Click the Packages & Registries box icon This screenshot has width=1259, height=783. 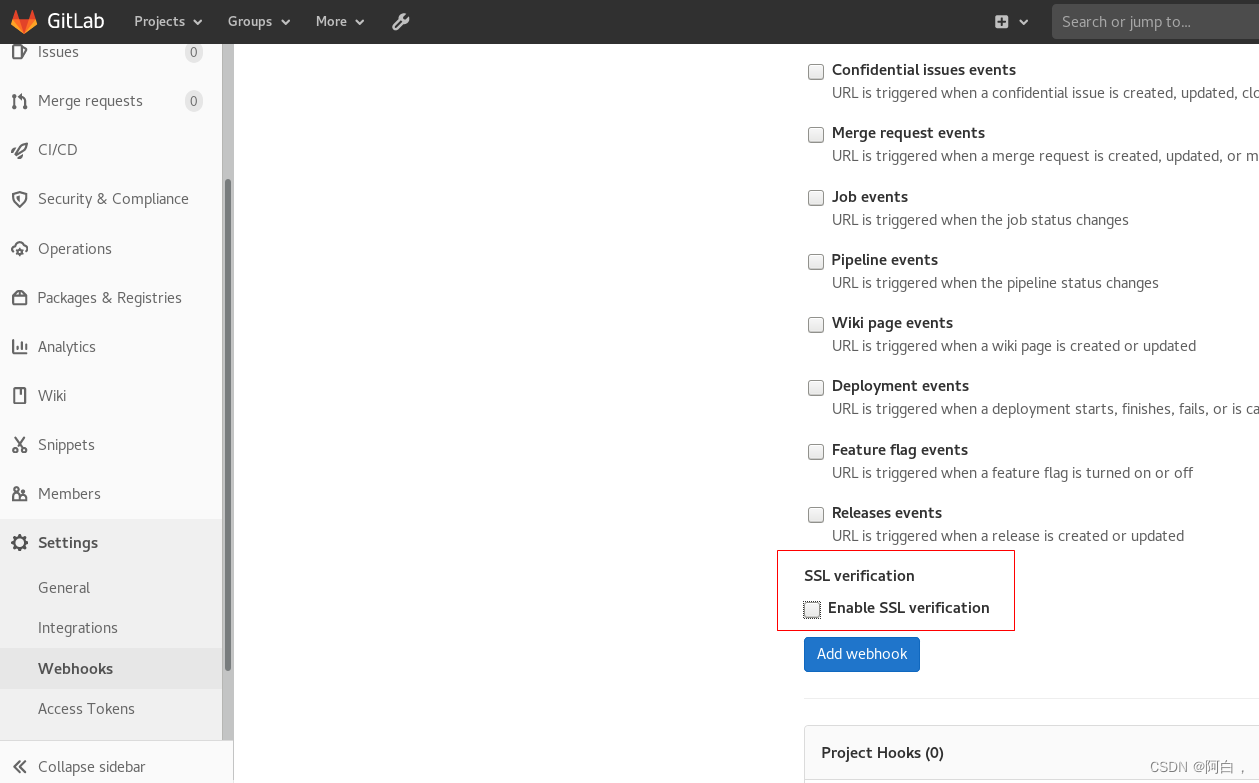19,298
